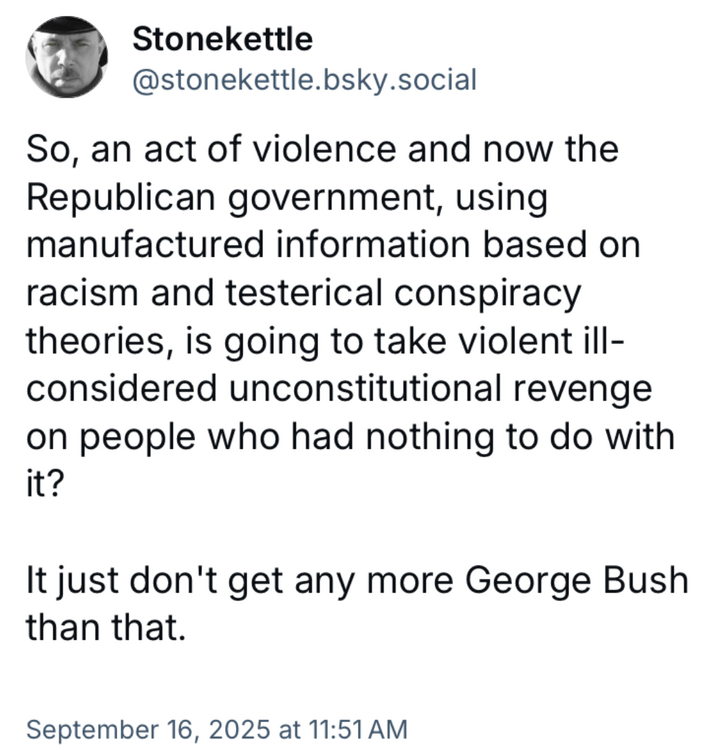The height and width of the screenshot is (750, 723).
Task: Click the words "take violent ill-"
Action: [527, 341]
